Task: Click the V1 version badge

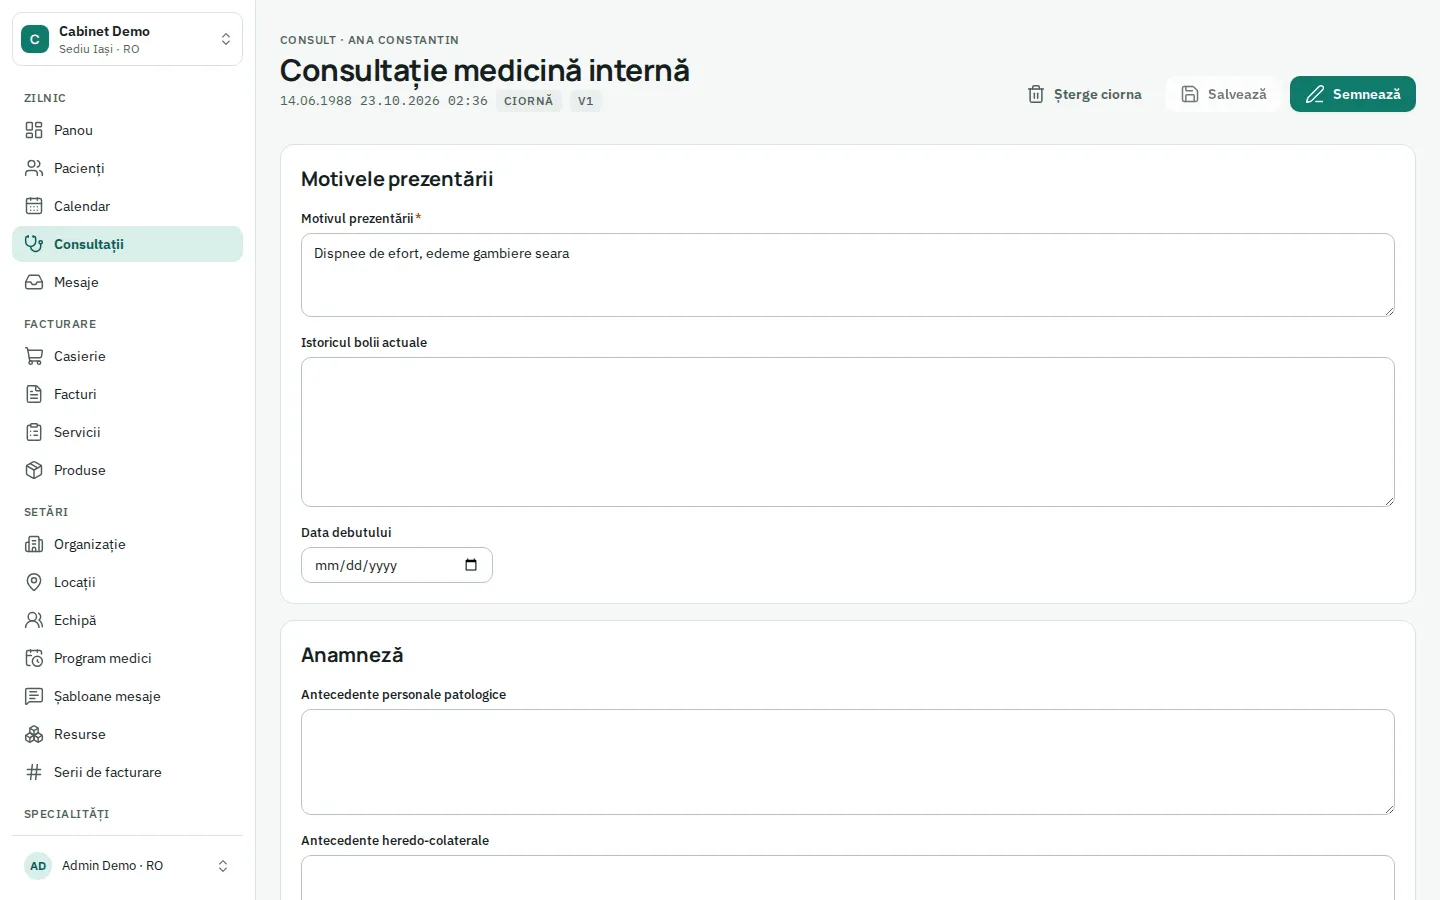Action: click(x=586, y=101)
